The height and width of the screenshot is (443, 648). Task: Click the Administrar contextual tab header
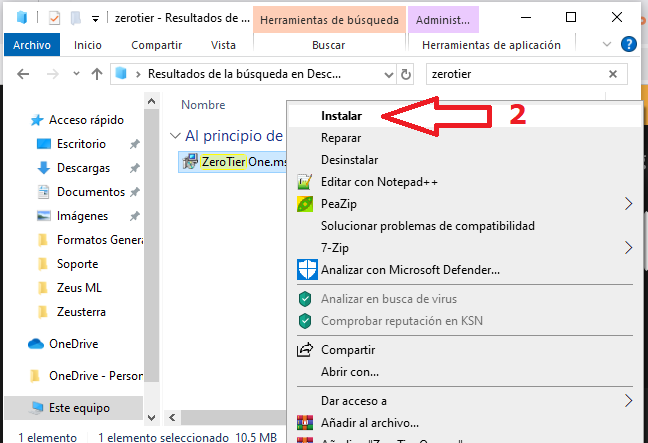[x=443, y=20]
